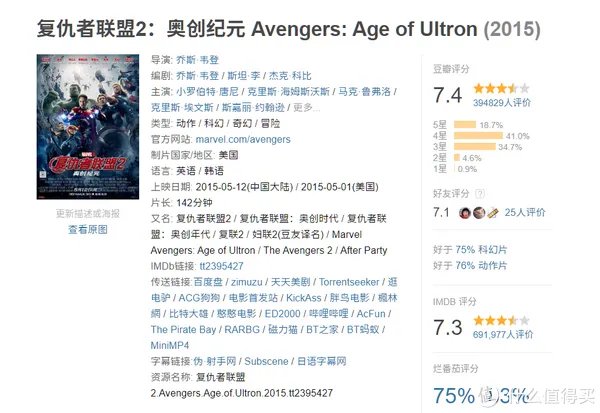The image size is (600, 413).
Task: Click the 5星 rating distribution bar
Action: (464, 125)
